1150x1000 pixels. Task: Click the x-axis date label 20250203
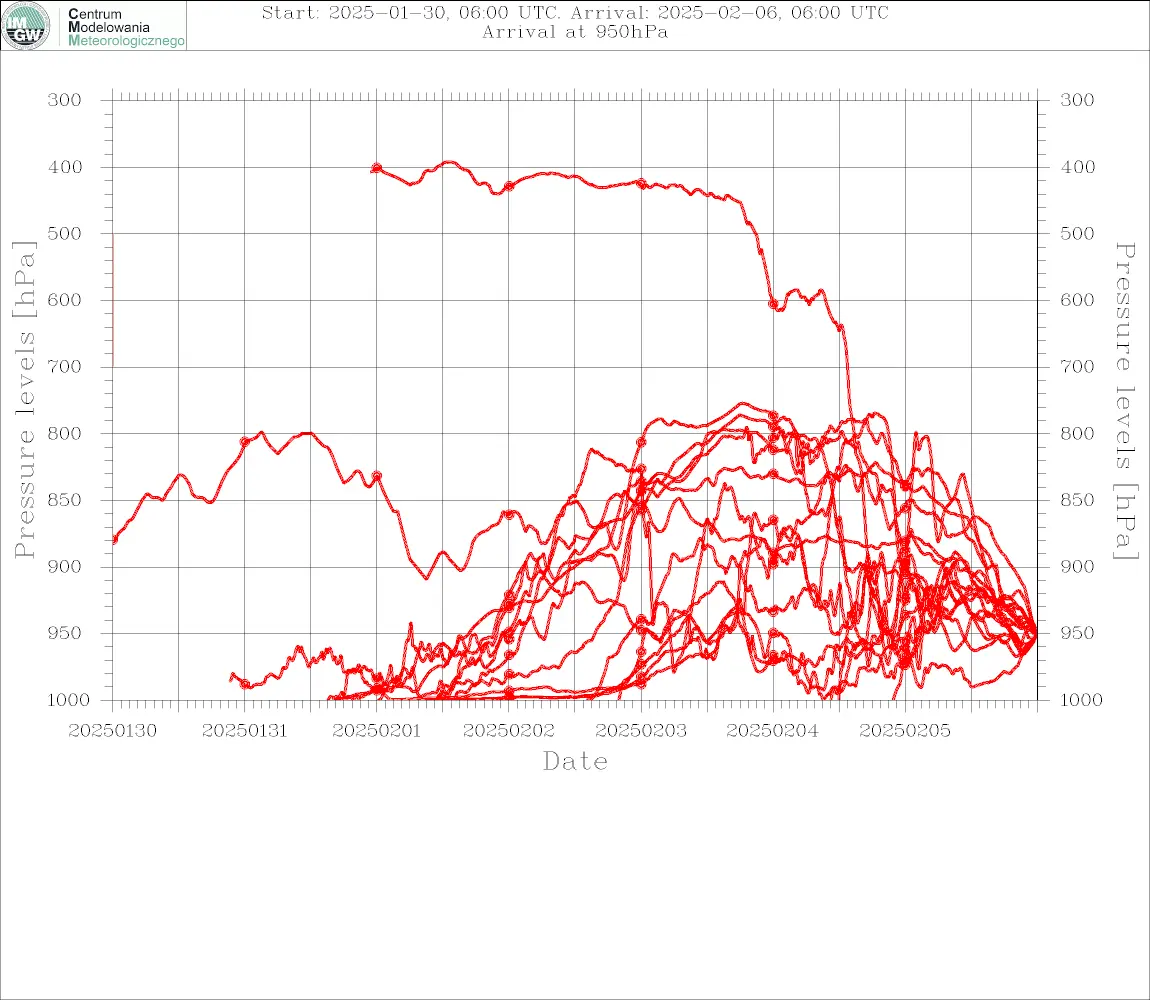[641, 731]
